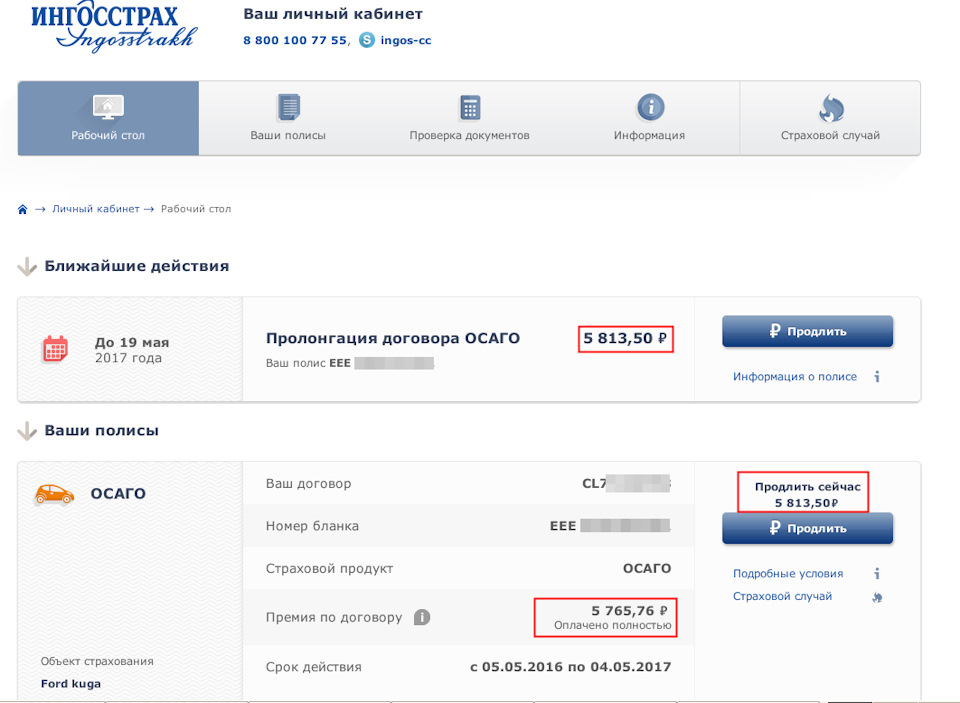Click the 5 813,50 ₽ prolongation price
This screenshot has width=960, height=703.
click(625, 338)
